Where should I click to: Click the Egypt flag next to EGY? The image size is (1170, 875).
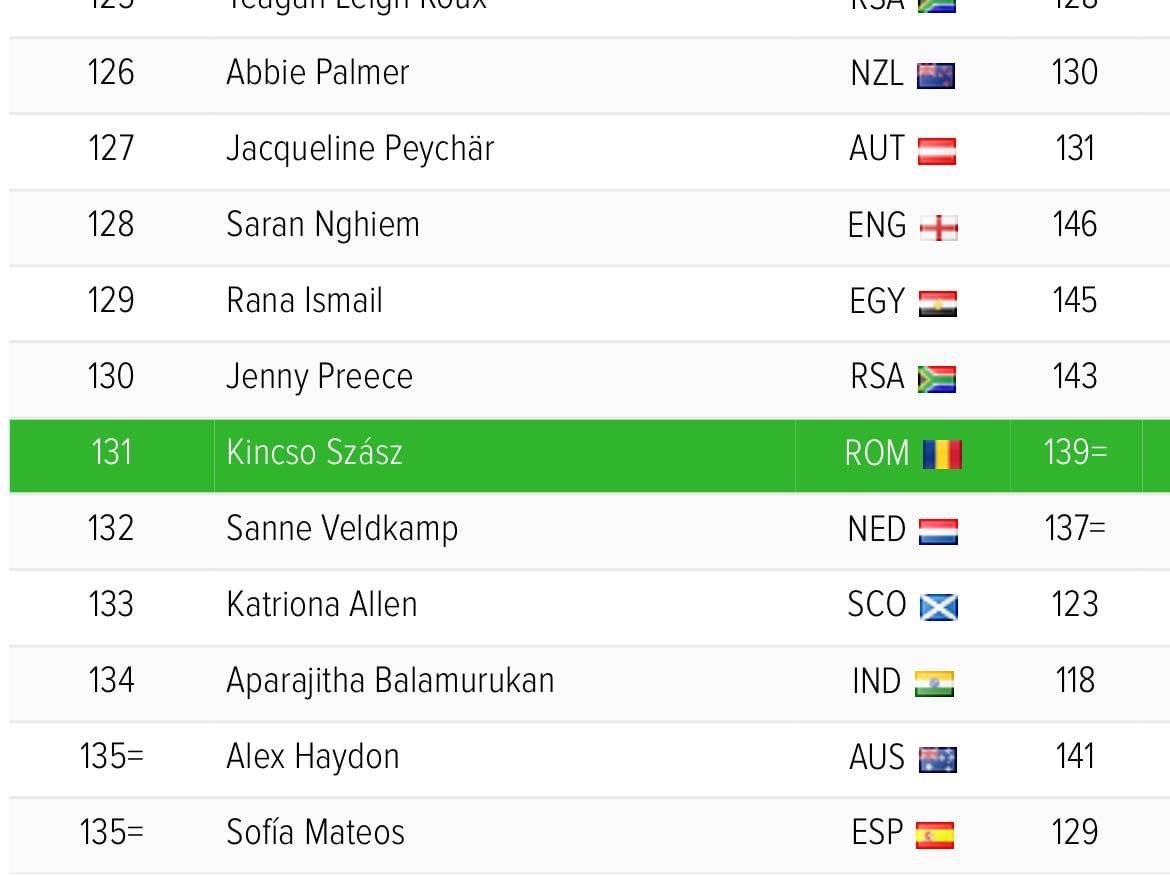pyautogui.click(x=937, y=304)
